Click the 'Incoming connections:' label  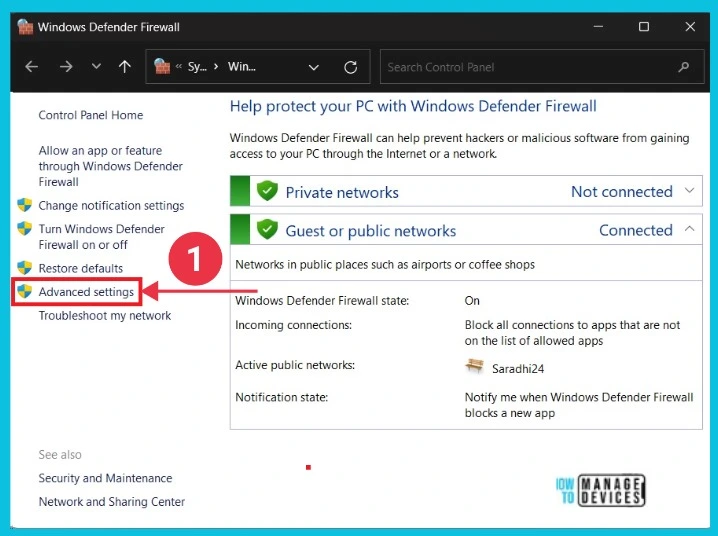(294, 325)
